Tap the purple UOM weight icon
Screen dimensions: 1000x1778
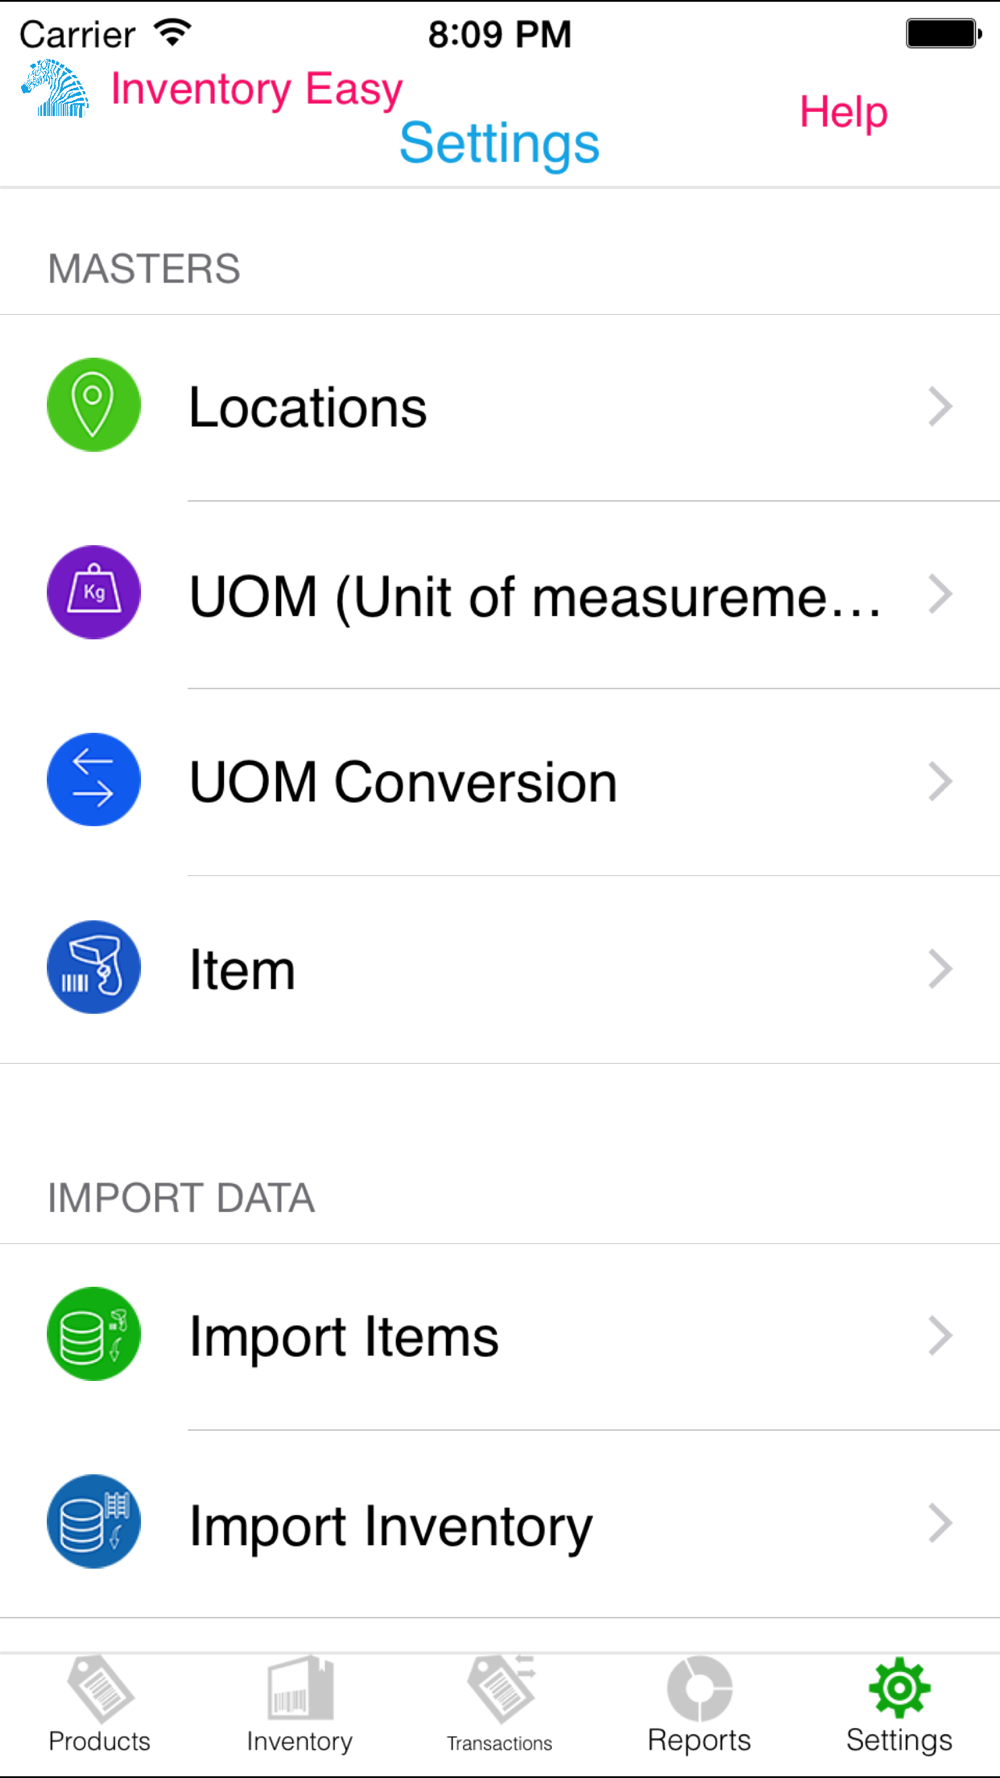coord(93,592)
